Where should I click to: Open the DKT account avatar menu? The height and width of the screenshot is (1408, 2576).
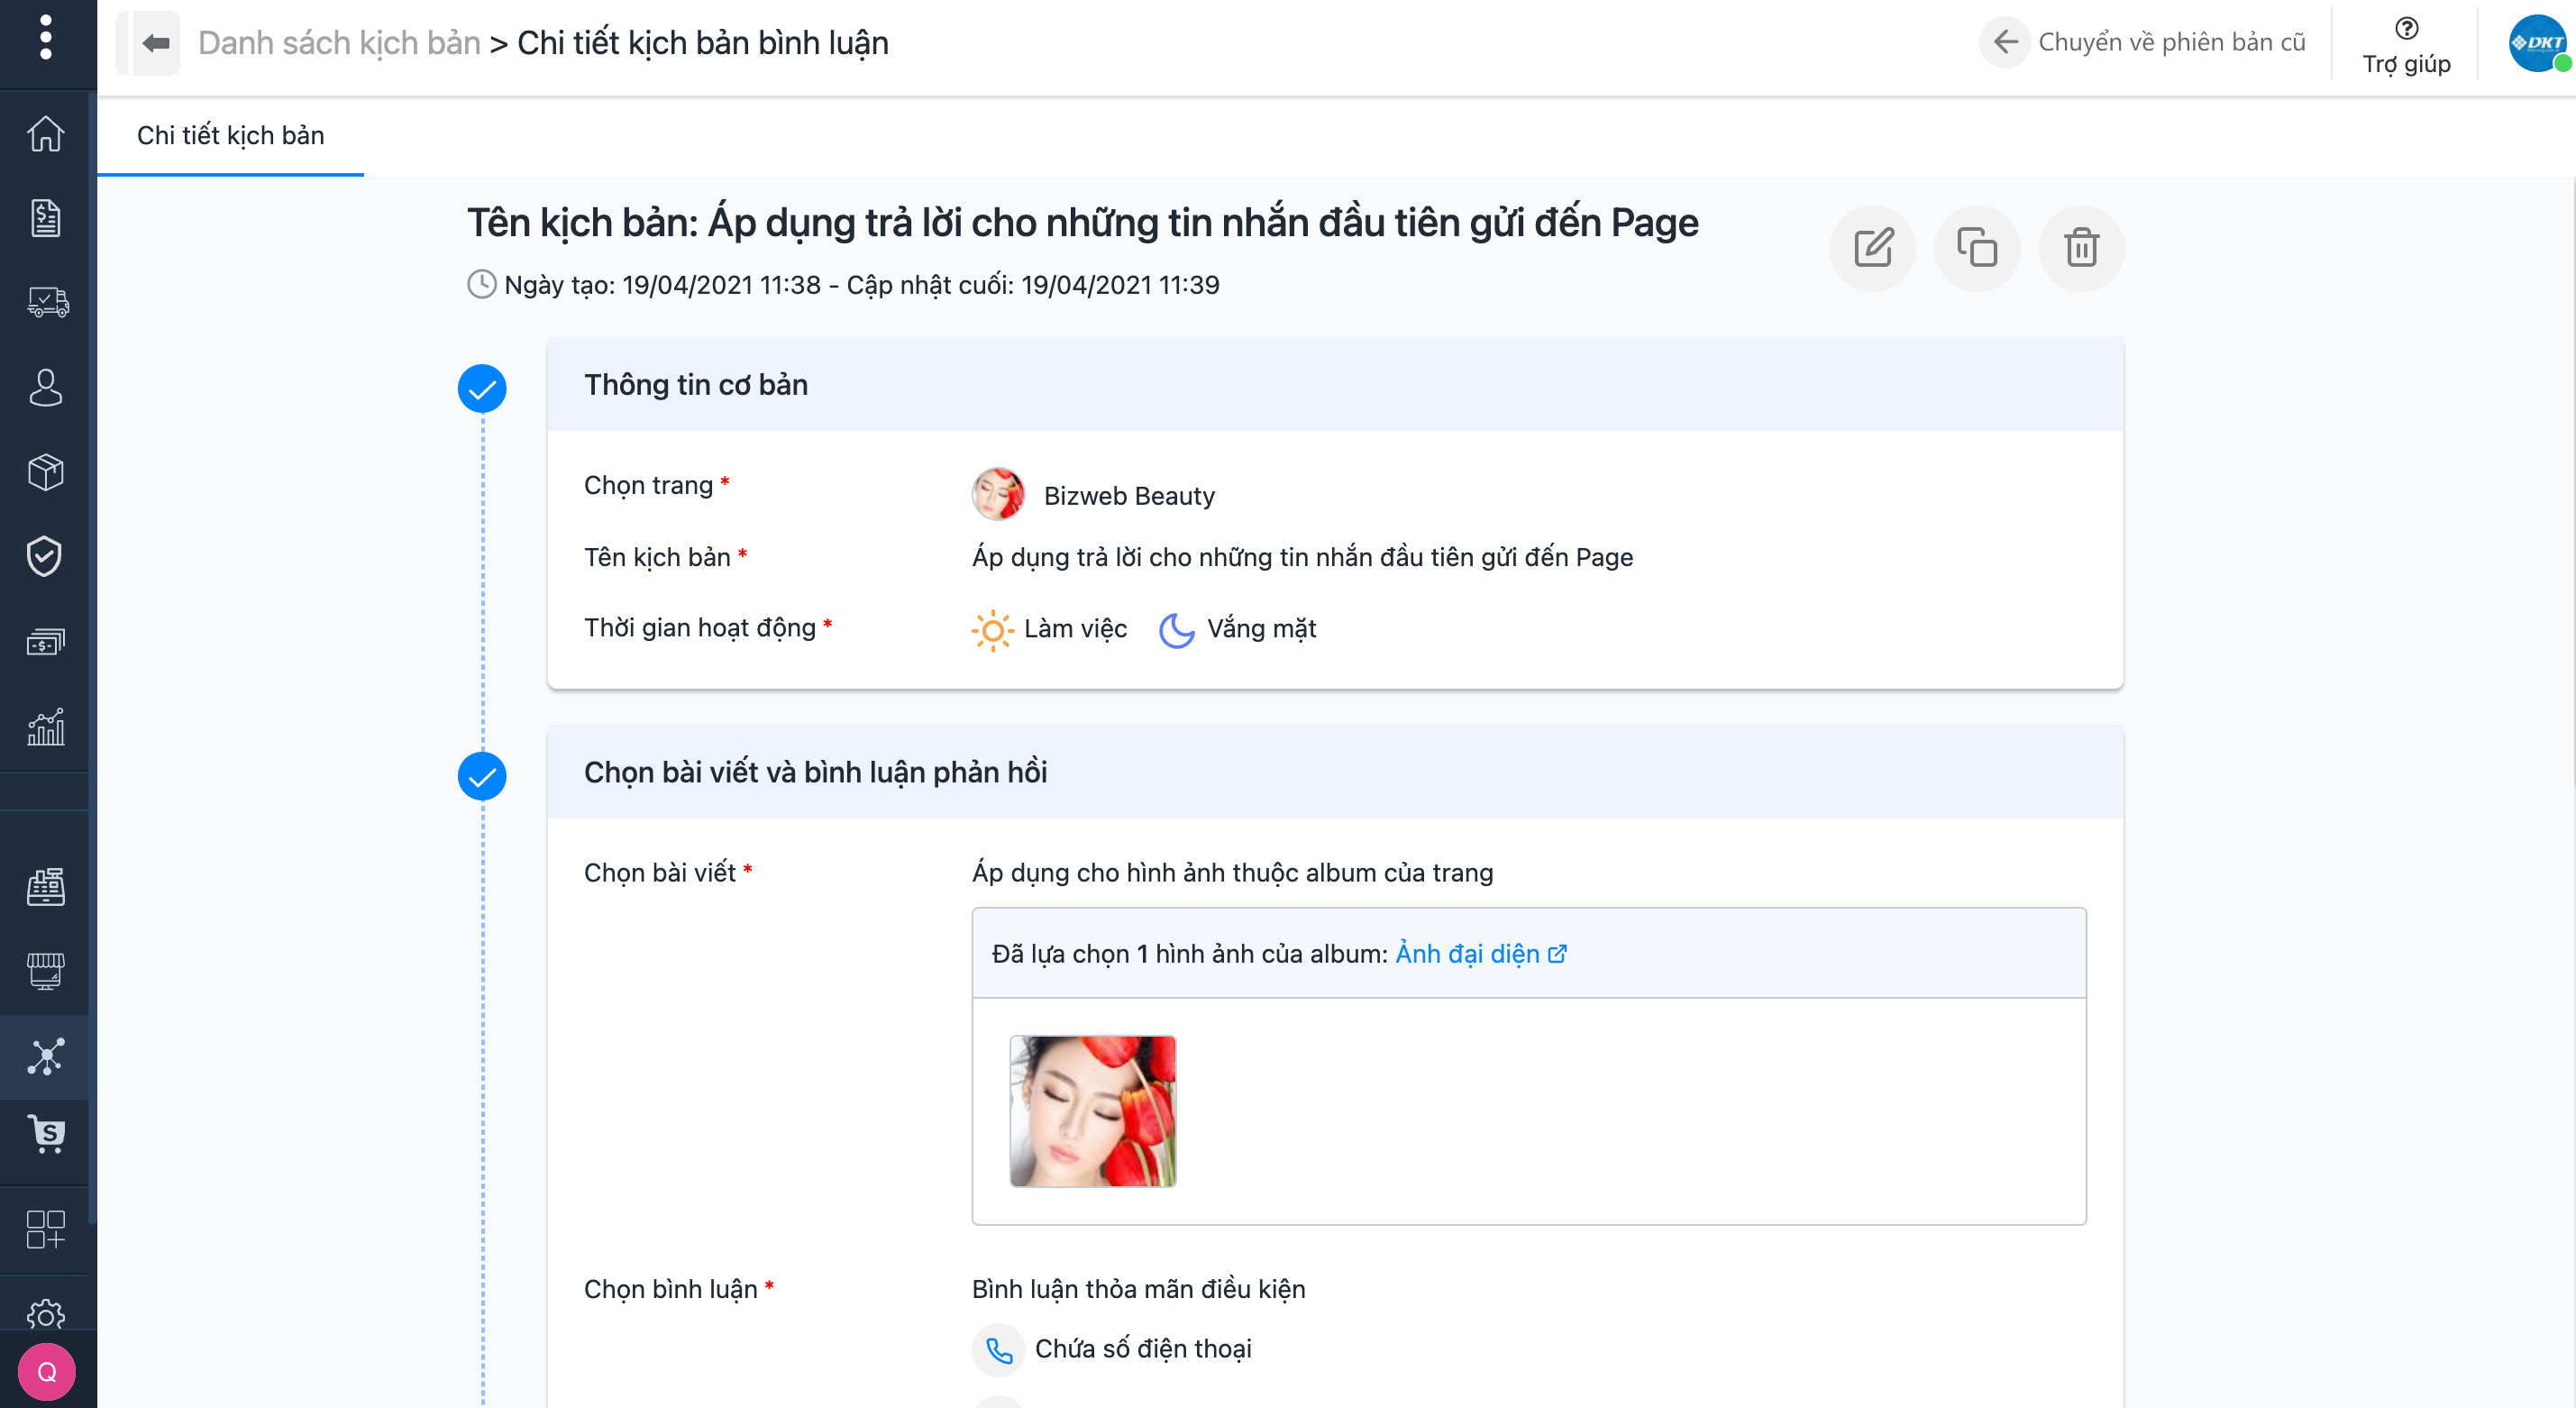tap(2537, 43)
